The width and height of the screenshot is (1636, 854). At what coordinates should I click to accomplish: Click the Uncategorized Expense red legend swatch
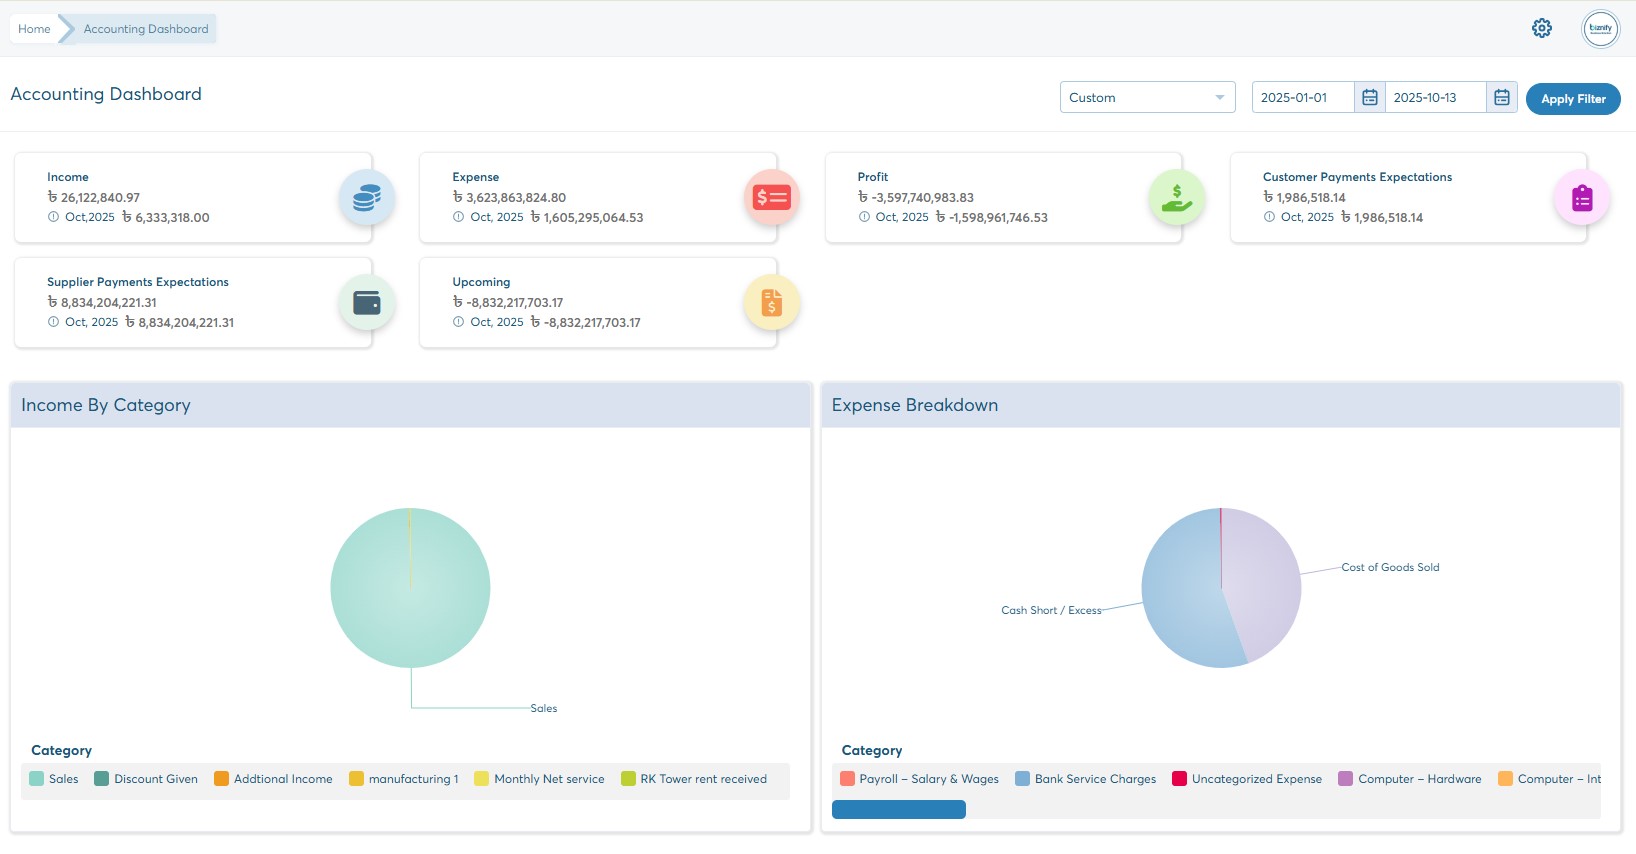pyautogui.click(x=1179, y=779)
